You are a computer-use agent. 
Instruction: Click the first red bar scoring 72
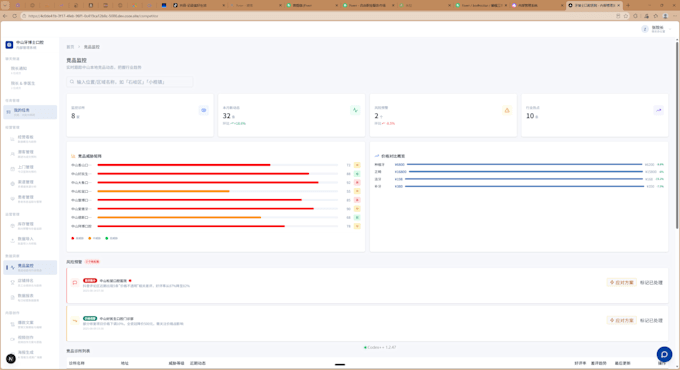(184, 165)
